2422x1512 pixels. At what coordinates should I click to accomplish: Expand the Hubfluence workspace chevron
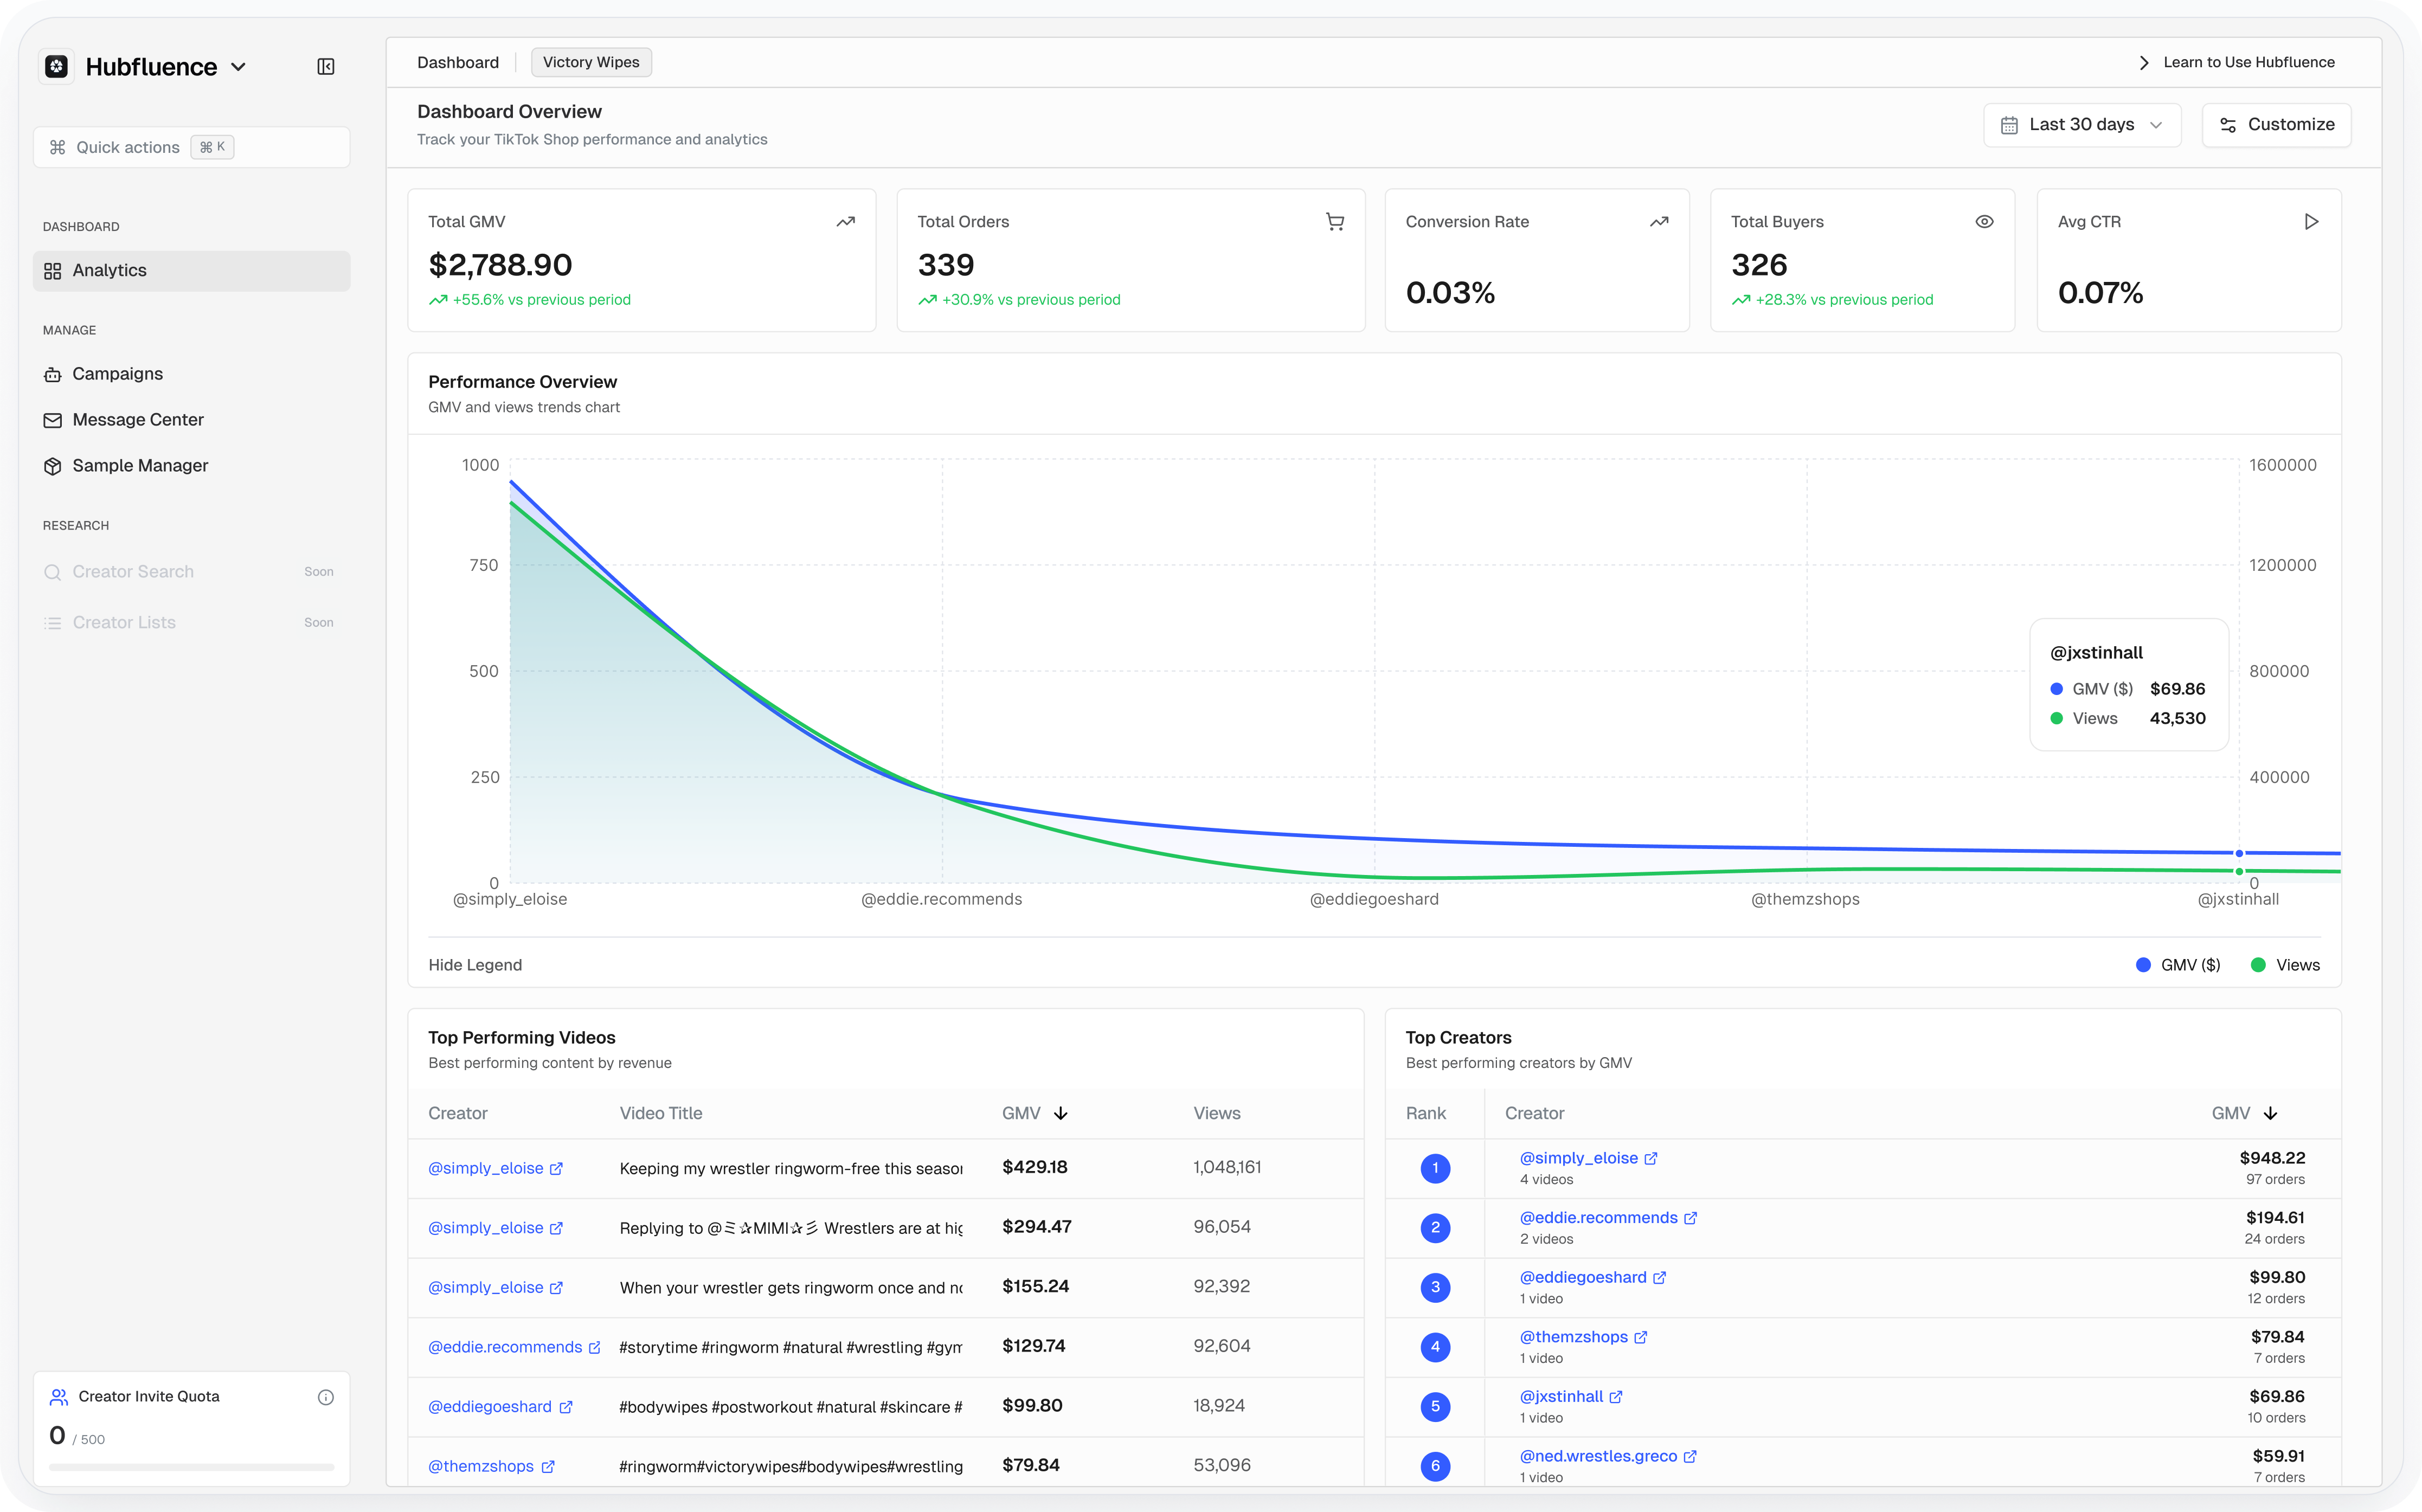238,67
